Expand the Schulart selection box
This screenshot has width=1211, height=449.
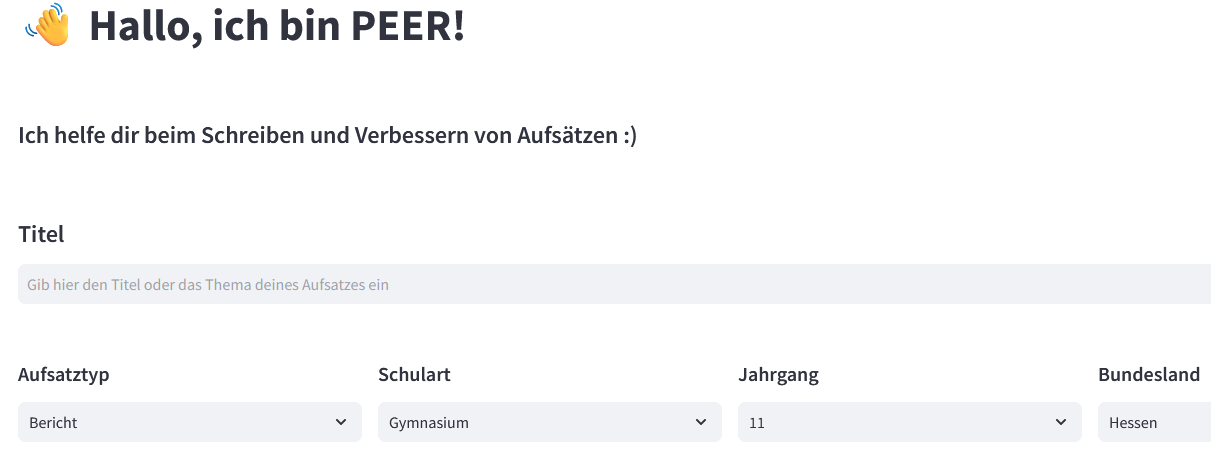pyautogui.click(x=550, y=422)
